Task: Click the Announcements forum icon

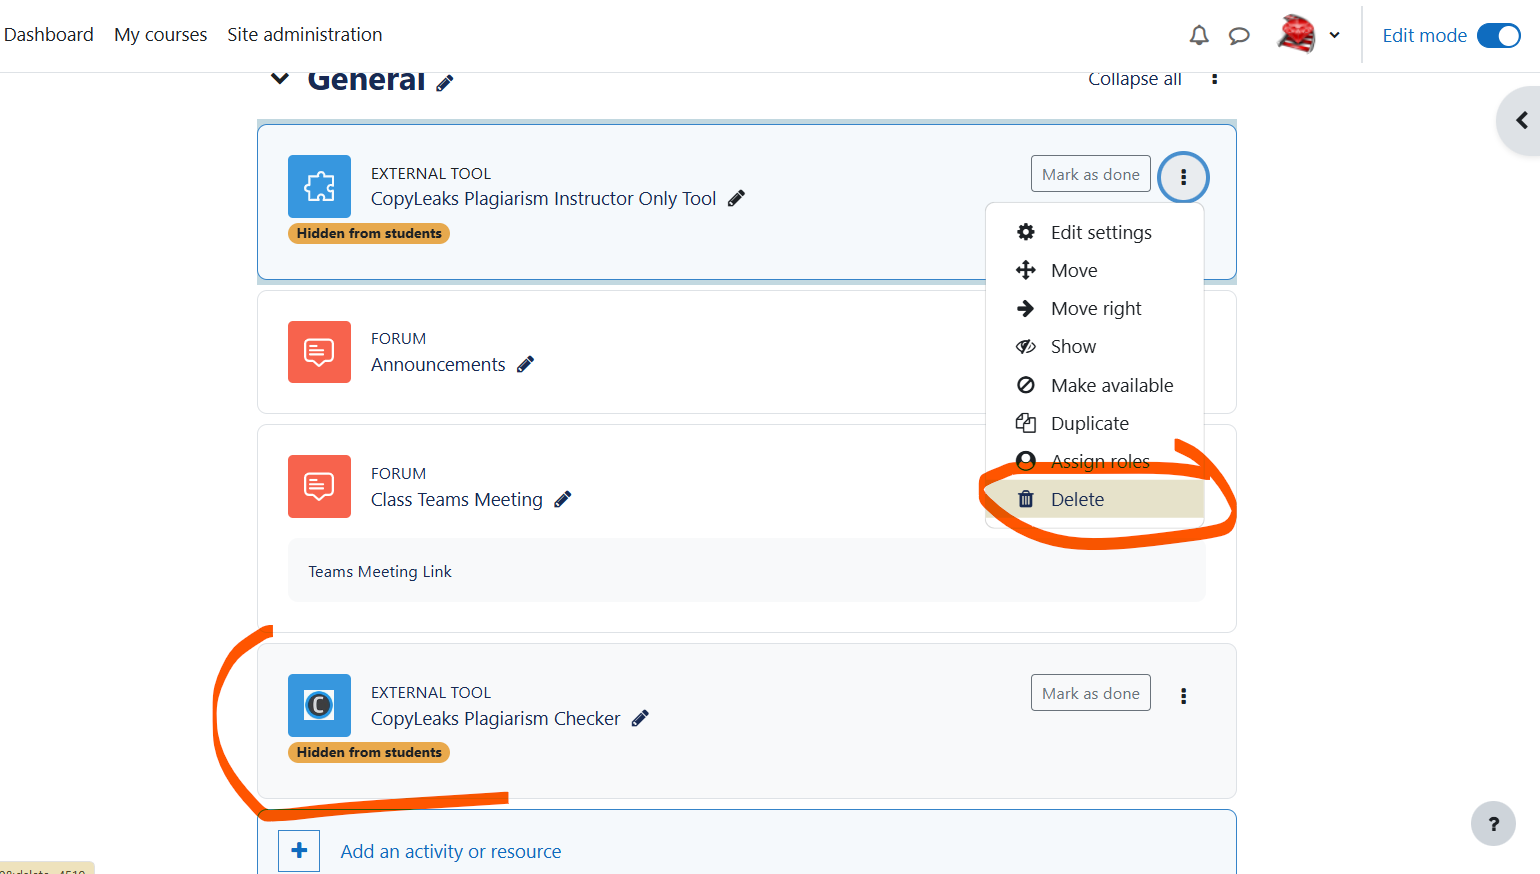Action: tap(319, 352)
